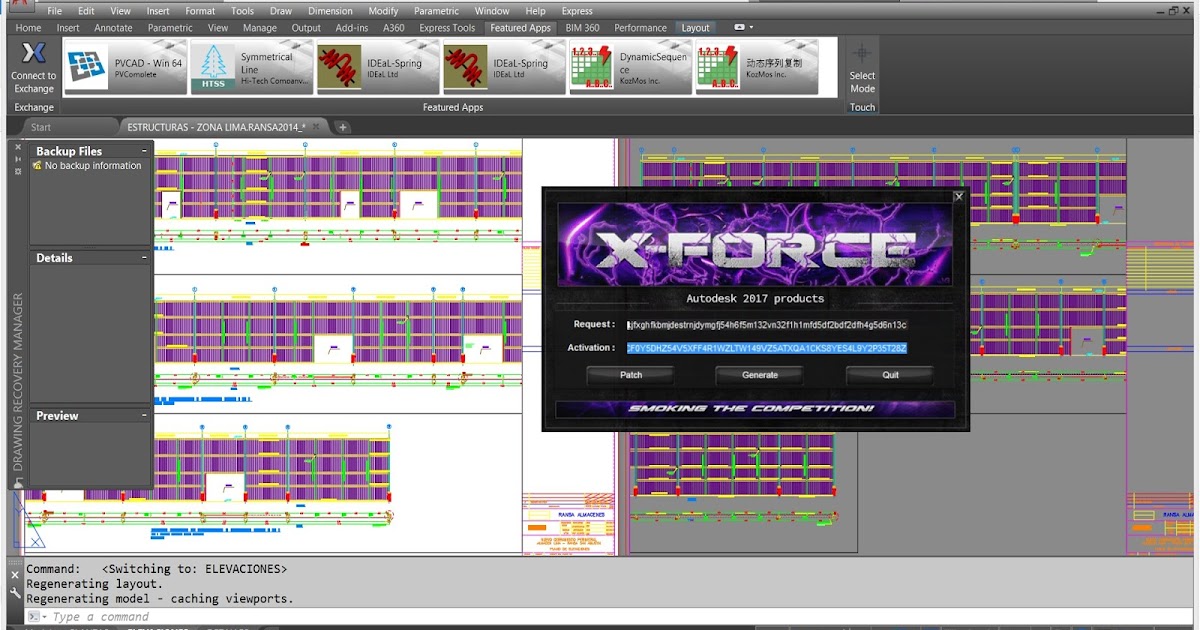The width and height of the screenshot is (1200, 630).
Task: Open the View menu in menu bar
Action: tap(120, 11)
